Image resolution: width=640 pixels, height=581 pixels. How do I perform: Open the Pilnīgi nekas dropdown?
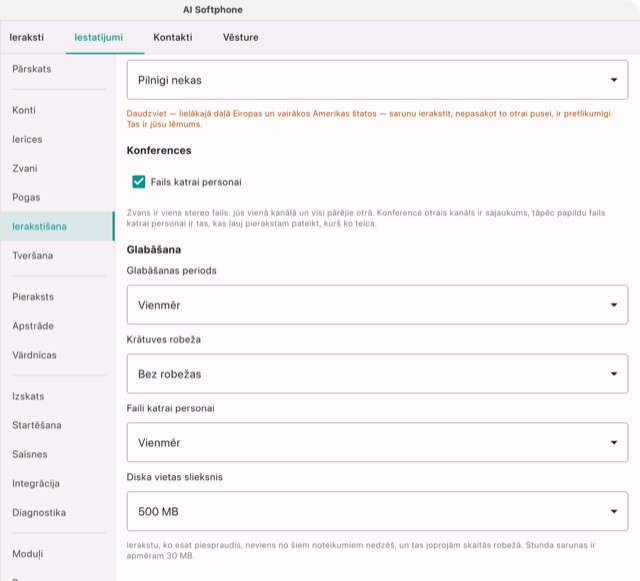pyautogui.click(x=377, y=80)
